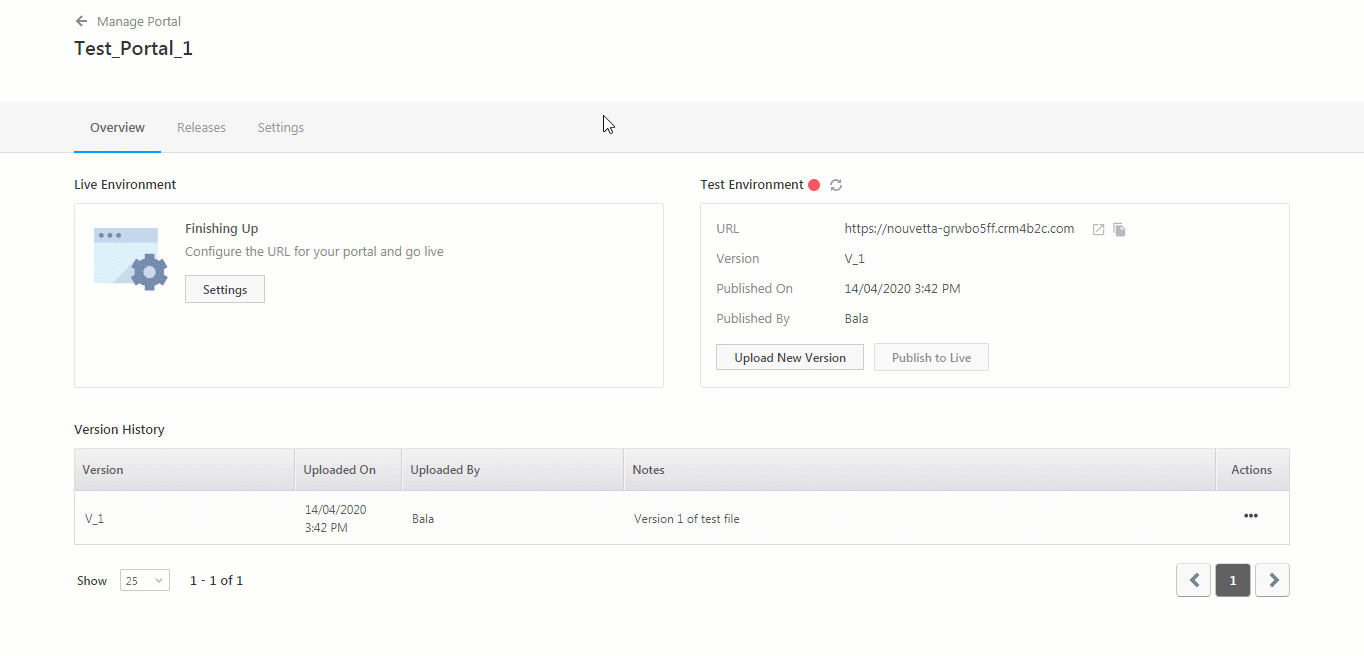Screen dimensions: 1364x656
Task: Click the gear illustration in Live Environment
Action: tap(129, 255)
